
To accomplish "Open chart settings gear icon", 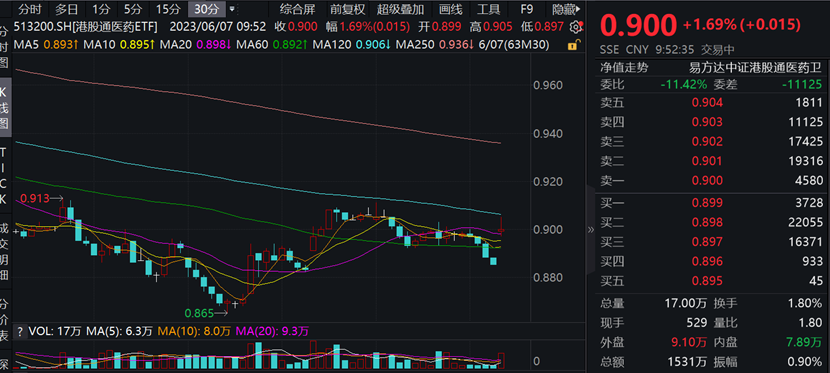I will tap(576, 27).
